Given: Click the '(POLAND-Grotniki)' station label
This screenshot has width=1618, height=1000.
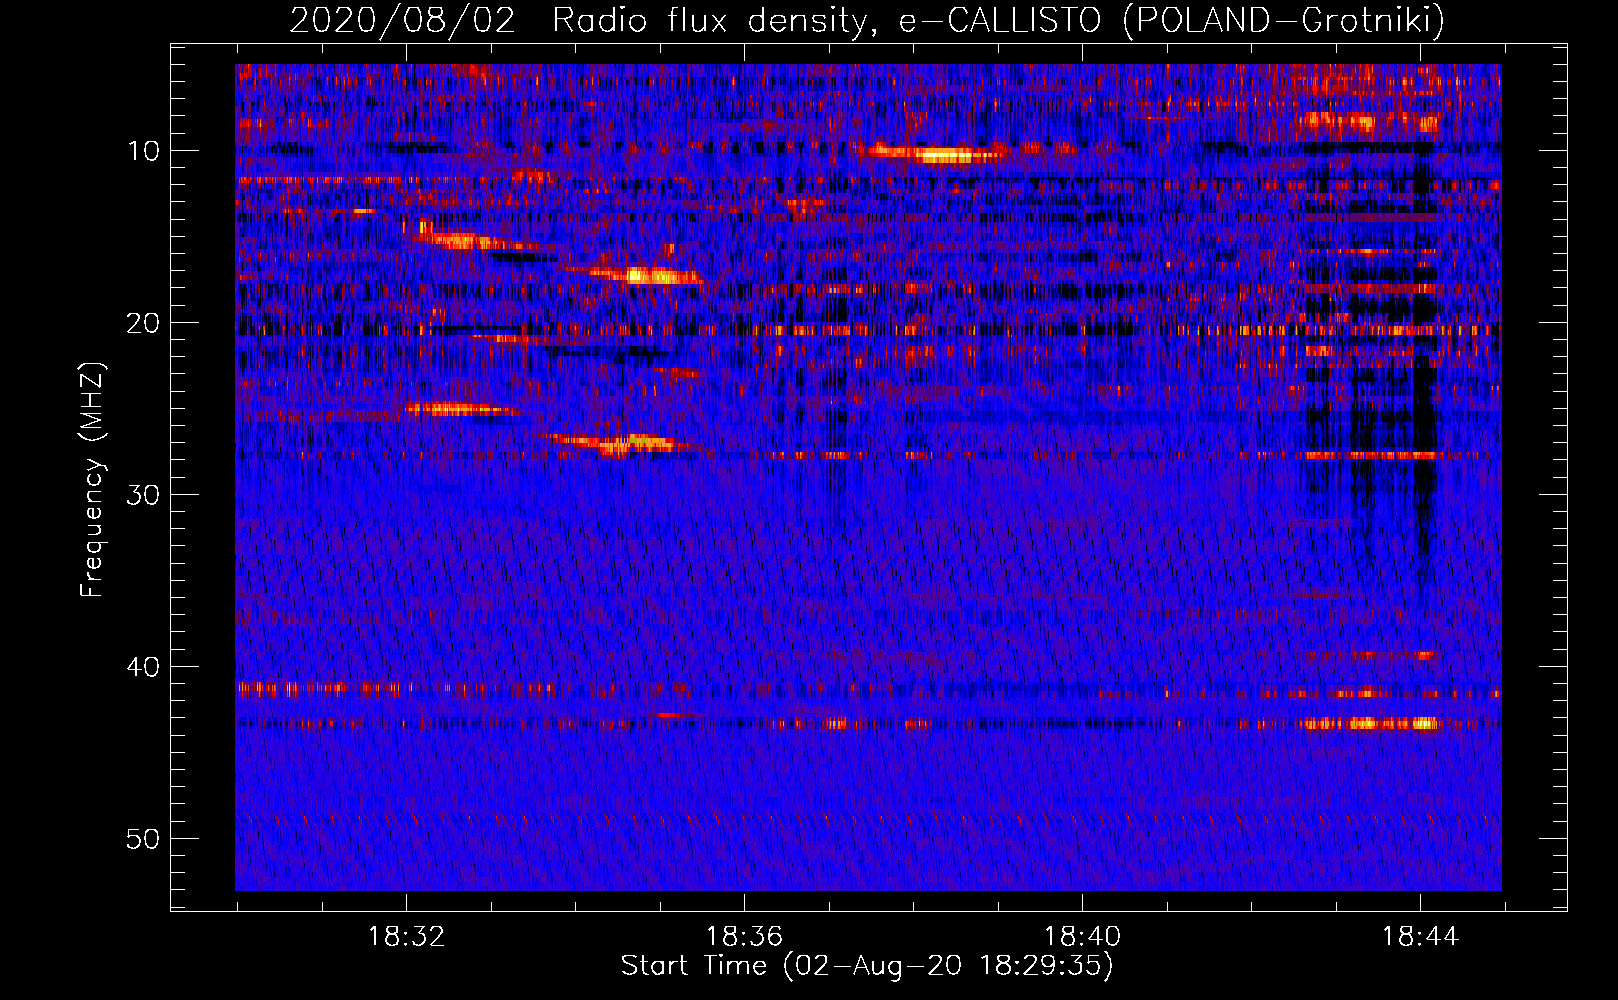Looking at the screenshot, I should click(x=1283, y=20).
